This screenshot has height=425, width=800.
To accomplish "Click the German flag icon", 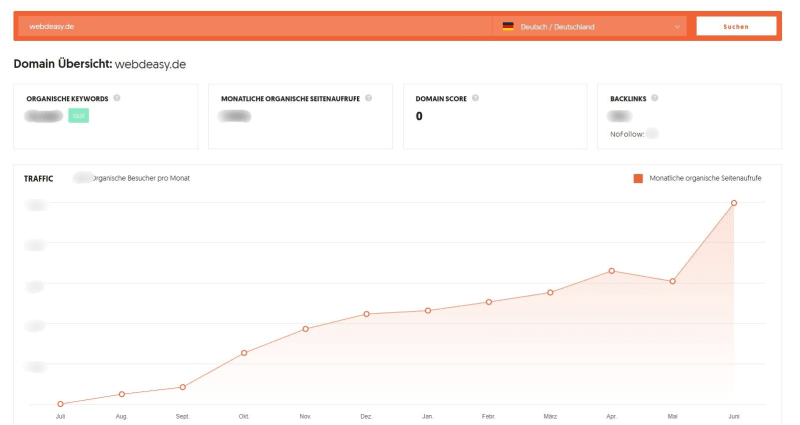I will 508,27.
